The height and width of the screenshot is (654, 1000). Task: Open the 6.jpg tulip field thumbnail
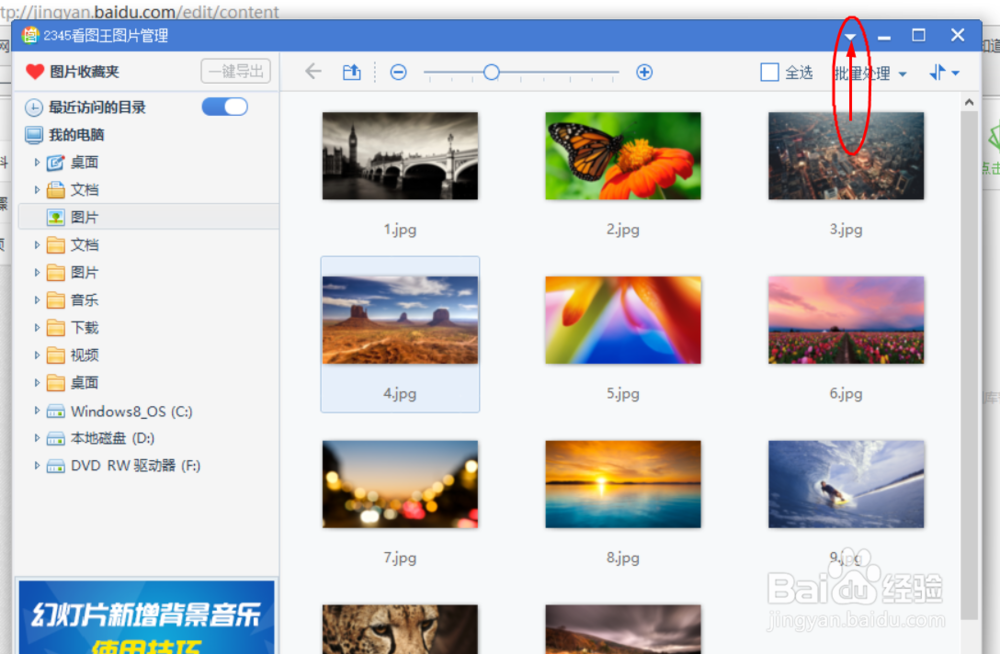coord(846,320)
